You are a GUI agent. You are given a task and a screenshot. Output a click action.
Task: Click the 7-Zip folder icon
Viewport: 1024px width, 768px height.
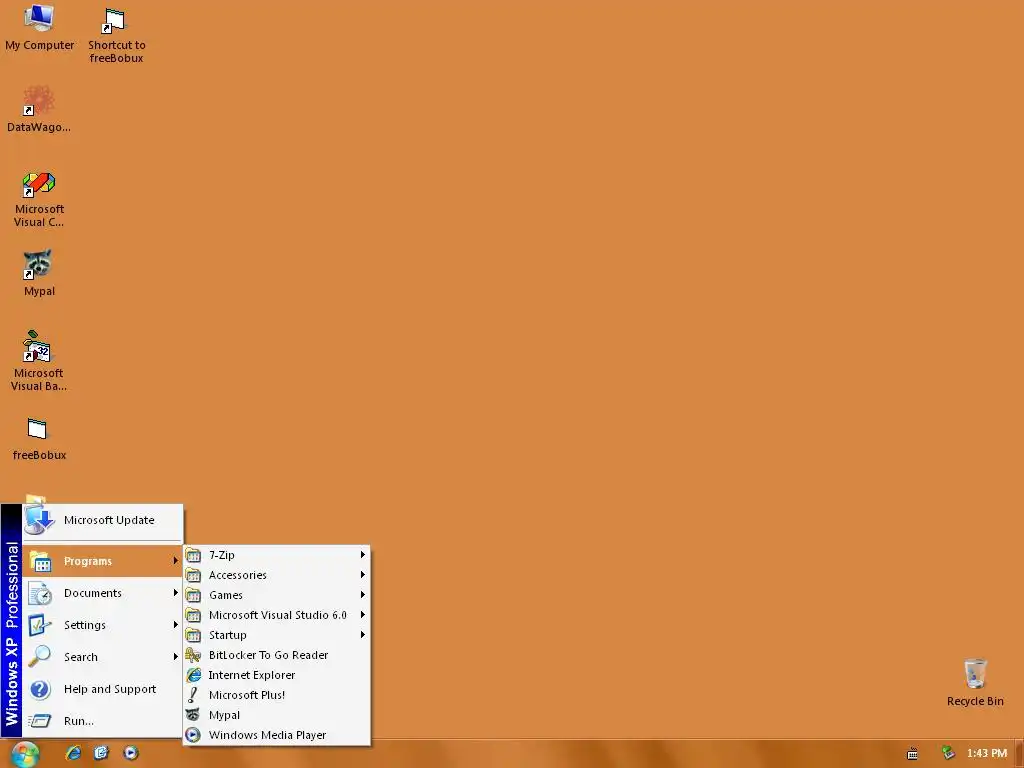193,555
